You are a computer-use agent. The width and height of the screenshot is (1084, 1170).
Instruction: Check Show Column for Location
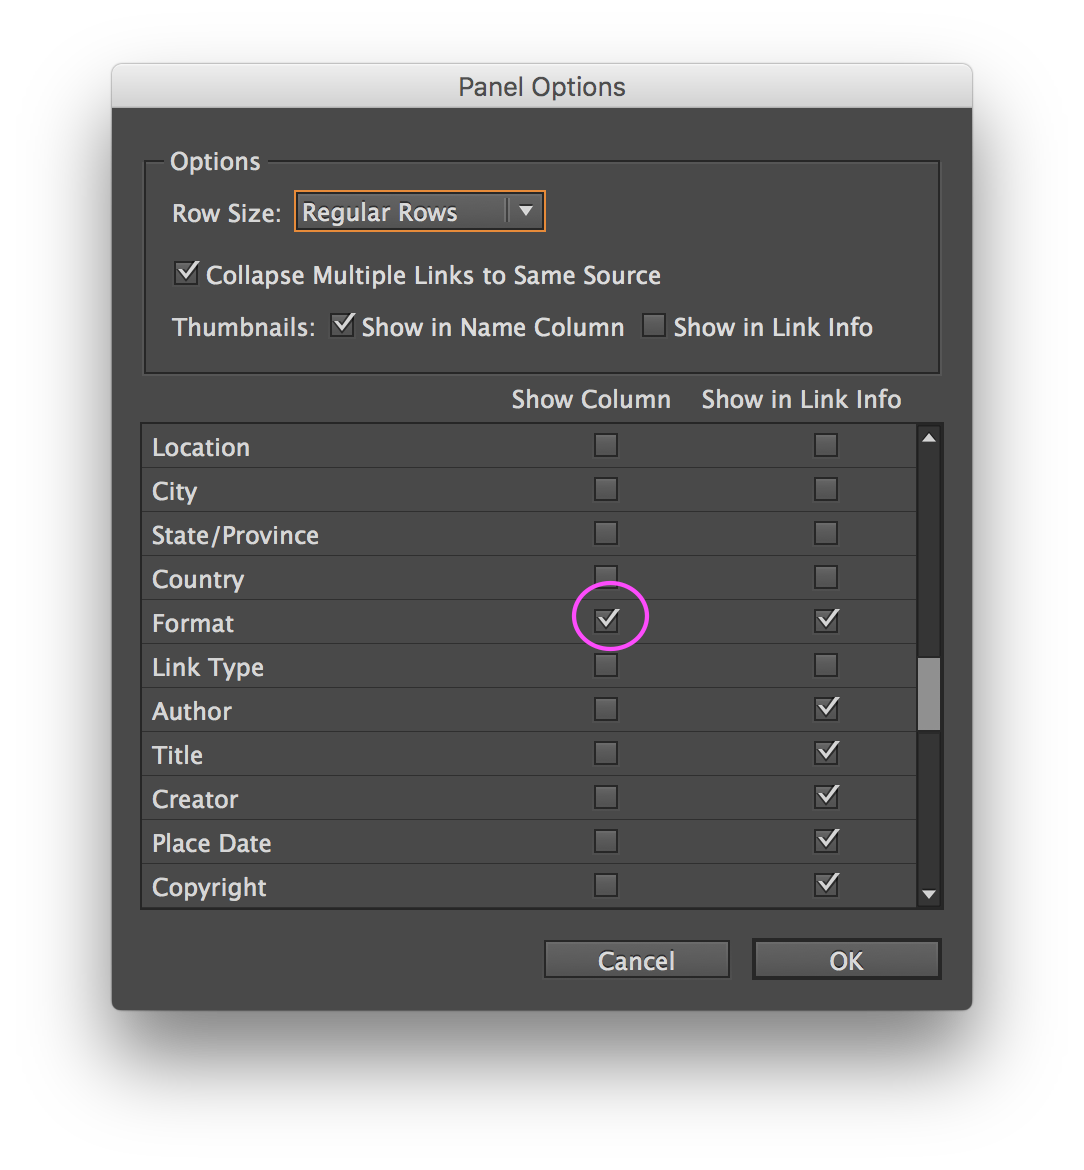point(606,445)
